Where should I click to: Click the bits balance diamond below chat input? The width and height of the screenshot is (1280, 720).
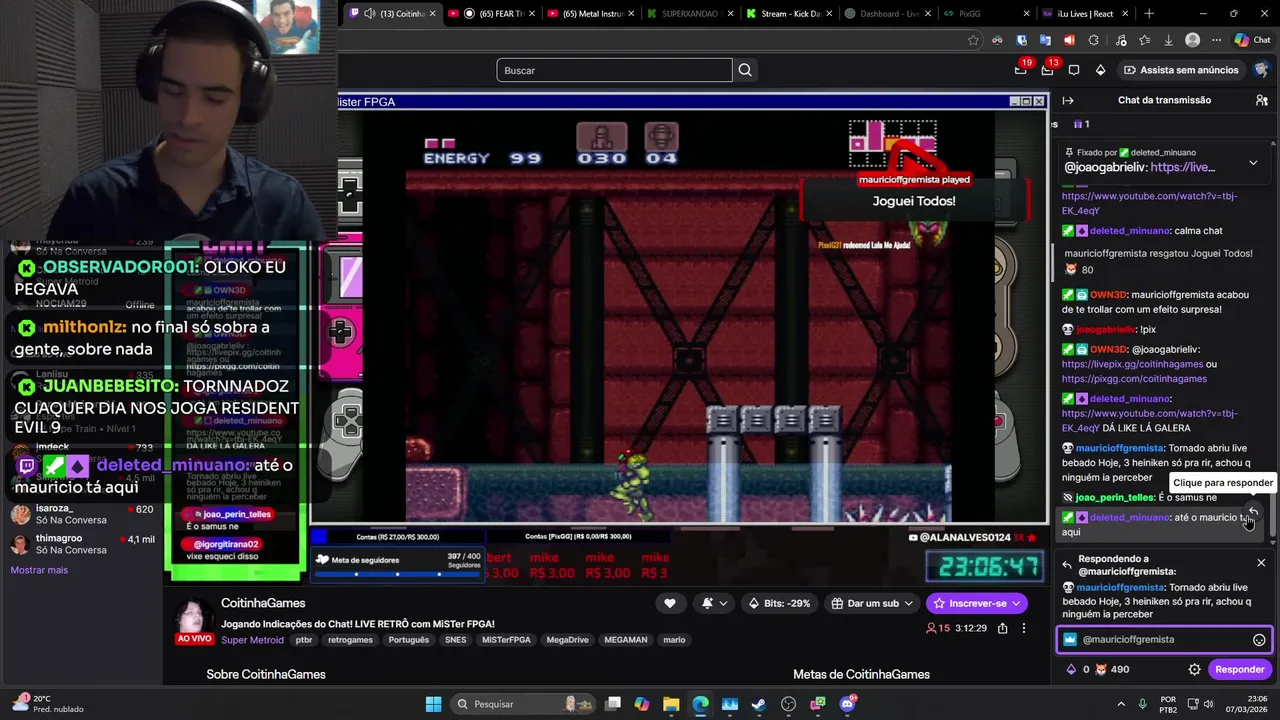point(1071,670)
